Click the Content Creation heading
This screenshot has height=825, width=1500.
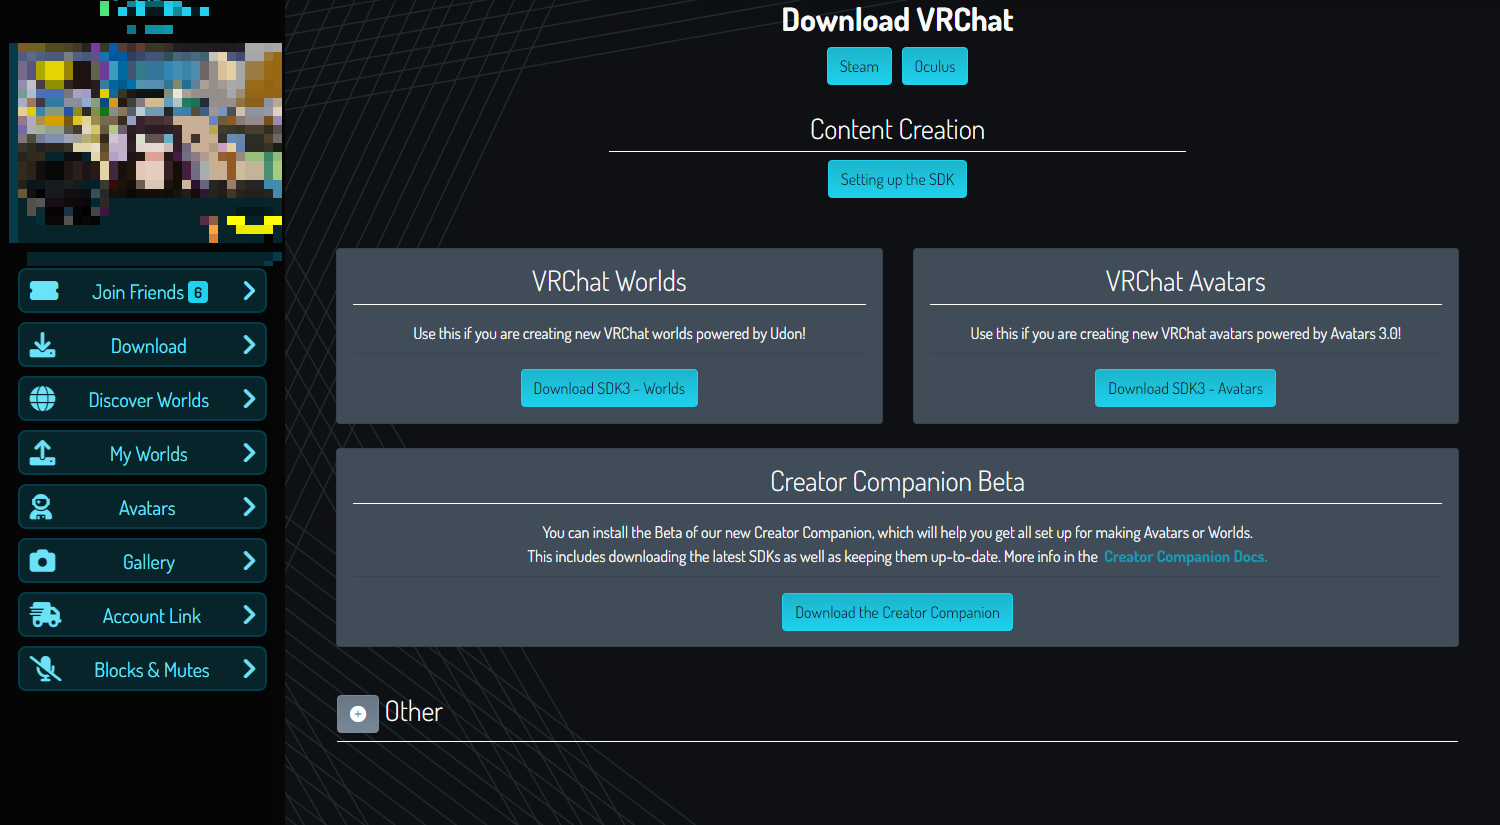click(897, 130)
